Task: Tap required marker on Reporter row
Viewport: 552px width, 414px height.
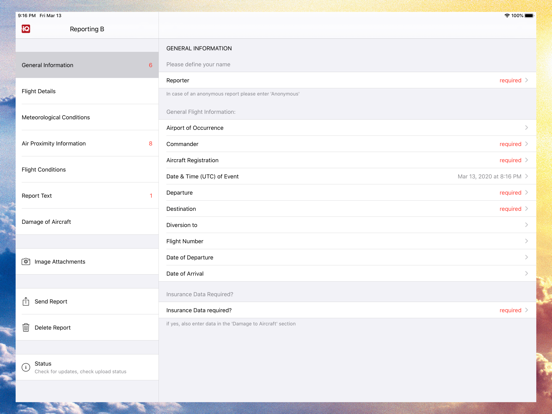Action: tap(510, 80)
